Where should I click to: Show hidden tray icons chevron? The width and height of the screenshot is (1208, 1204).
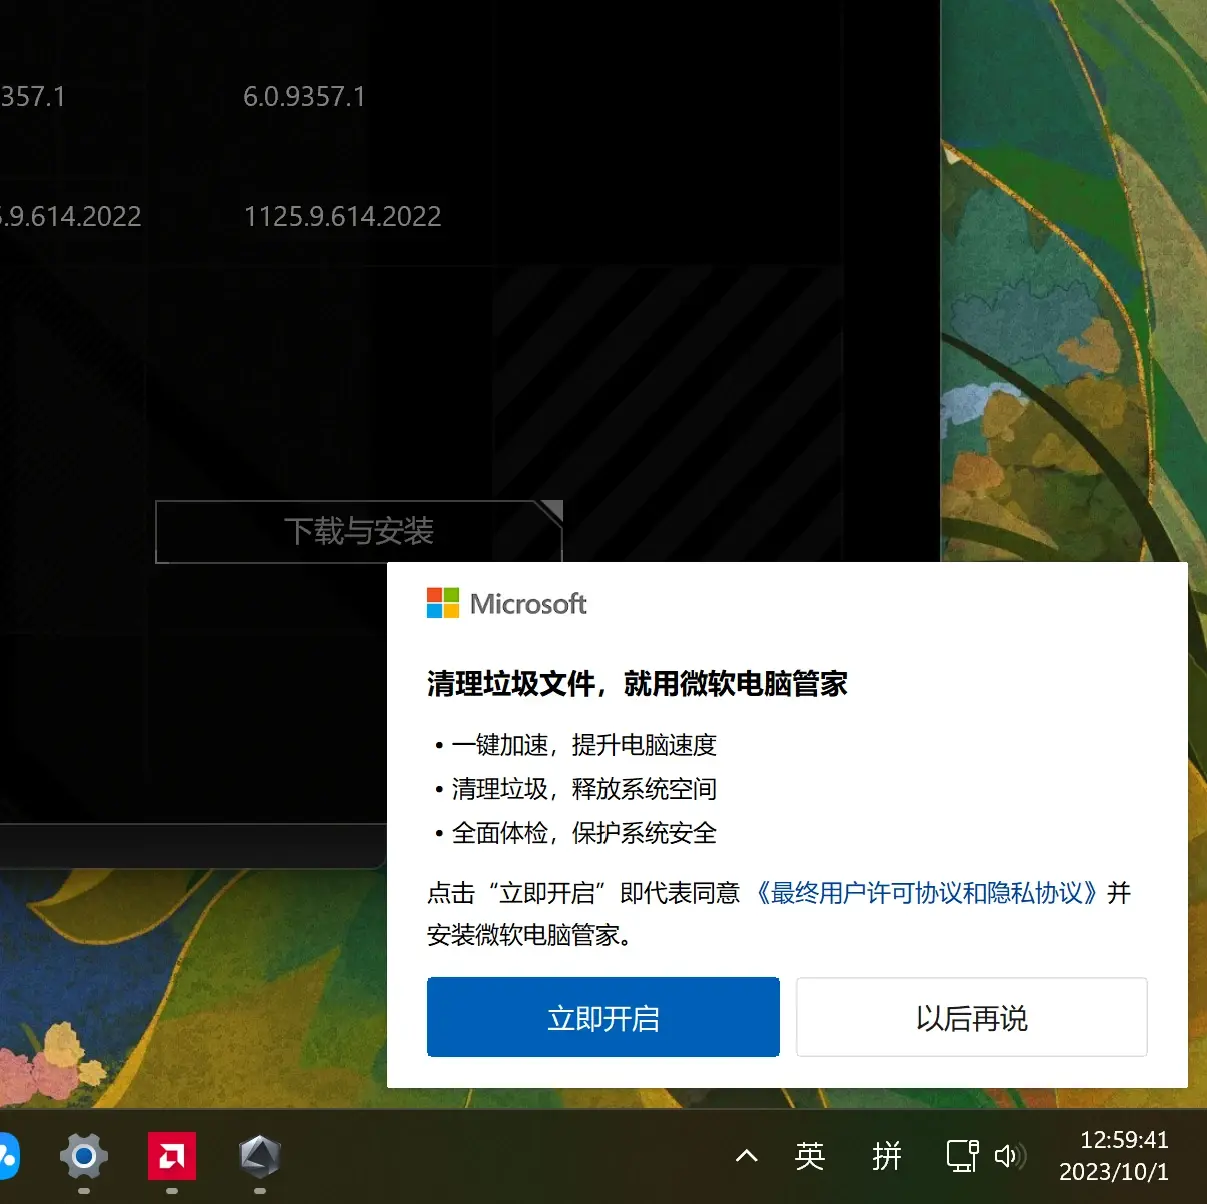(x=746, y=1157)
